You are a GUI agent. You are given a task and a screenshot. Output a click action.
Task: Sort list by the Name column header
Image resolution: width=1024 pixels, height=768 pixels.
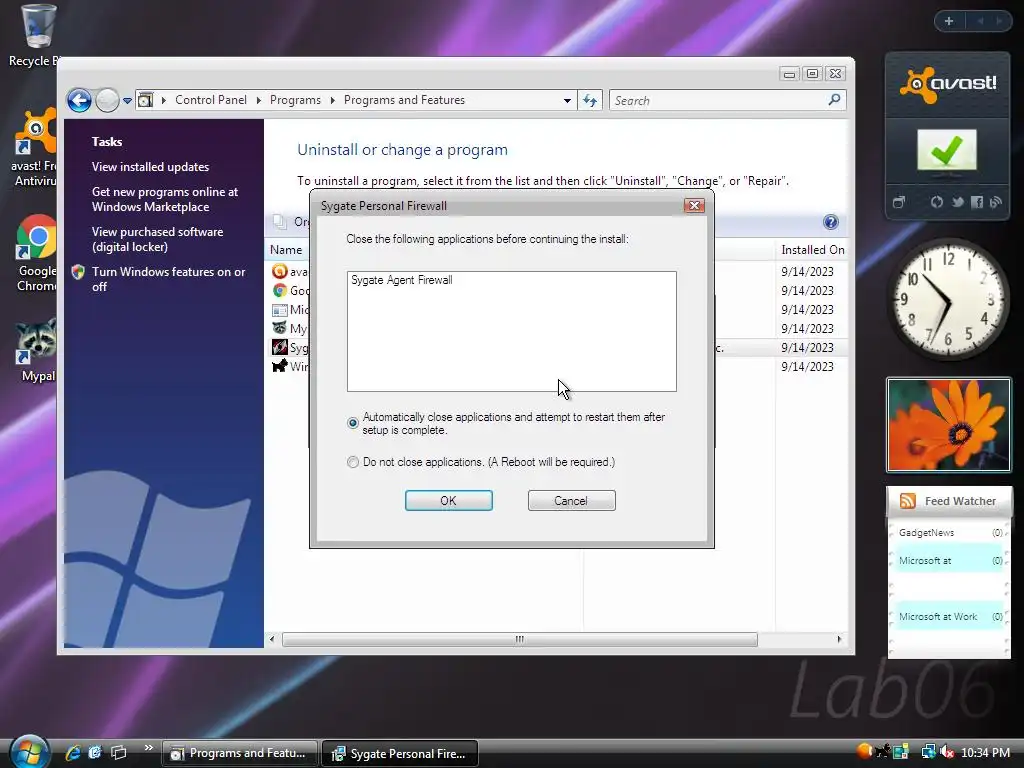coord(286,249)
